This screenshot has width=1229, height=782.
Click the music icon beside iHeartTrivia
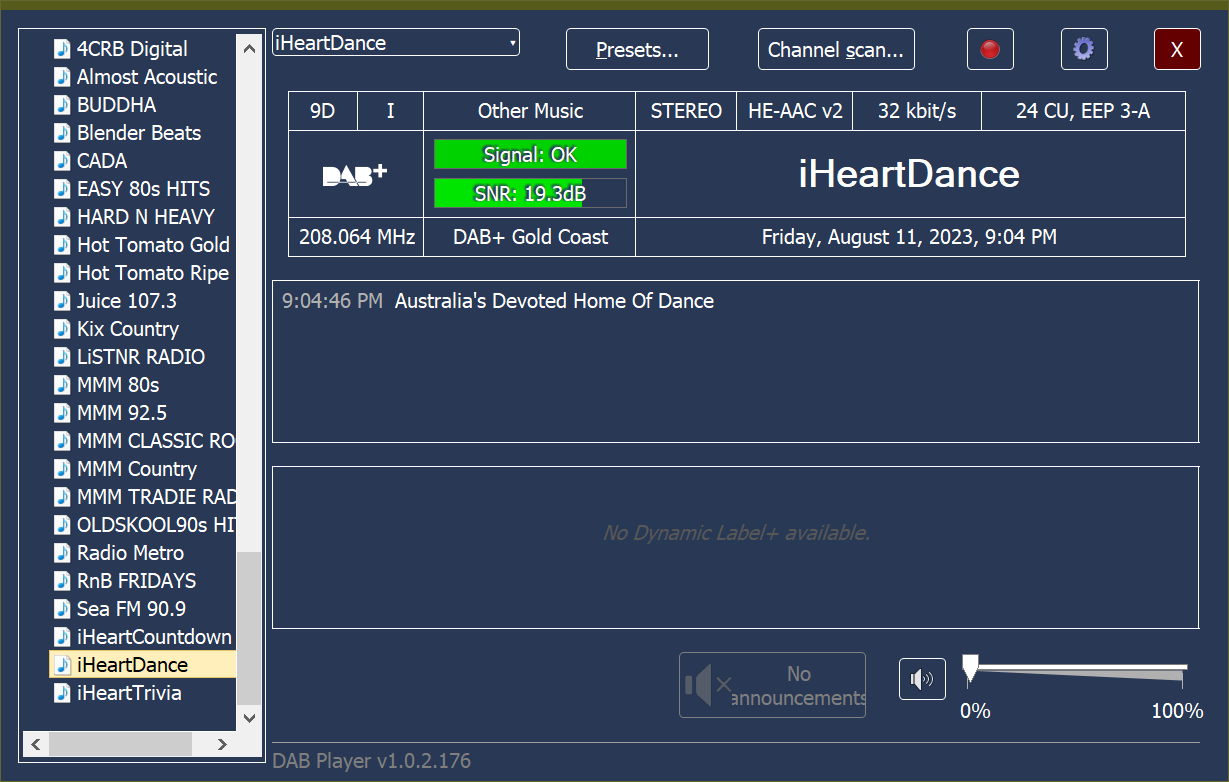pos(63,692)
